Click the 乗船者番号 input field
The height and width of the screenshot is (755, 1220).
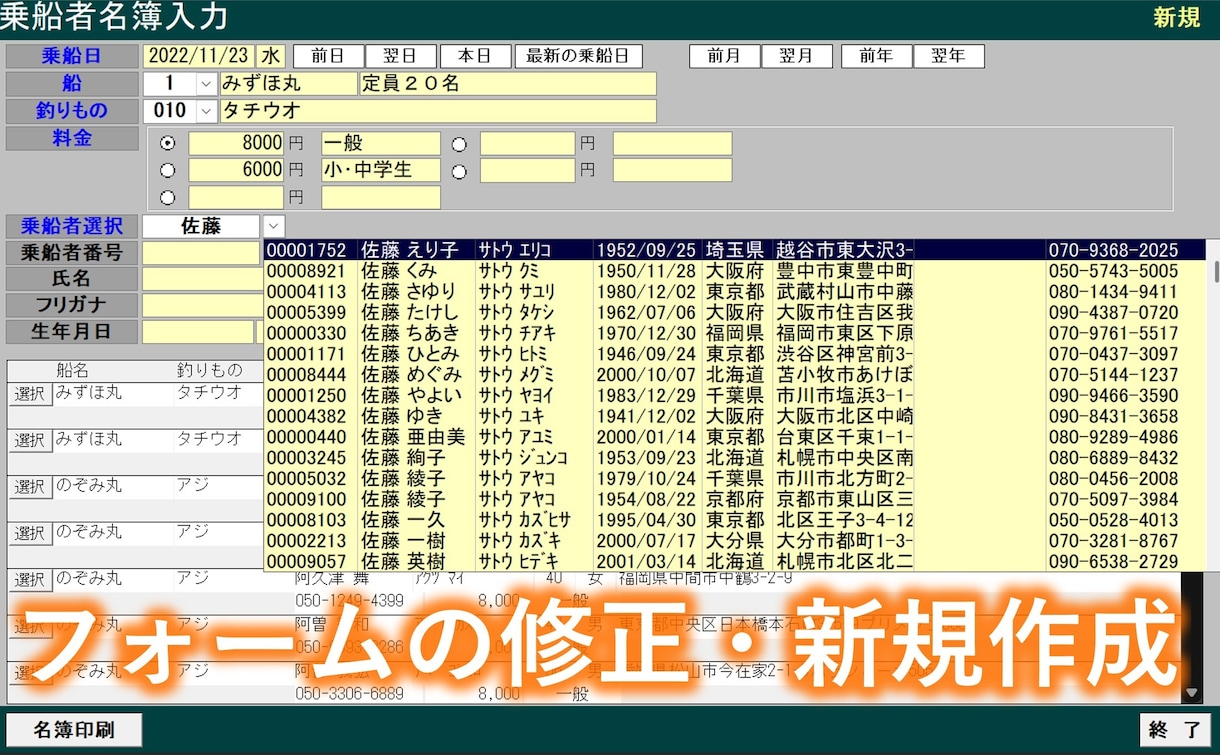click(x=202, y=253)
